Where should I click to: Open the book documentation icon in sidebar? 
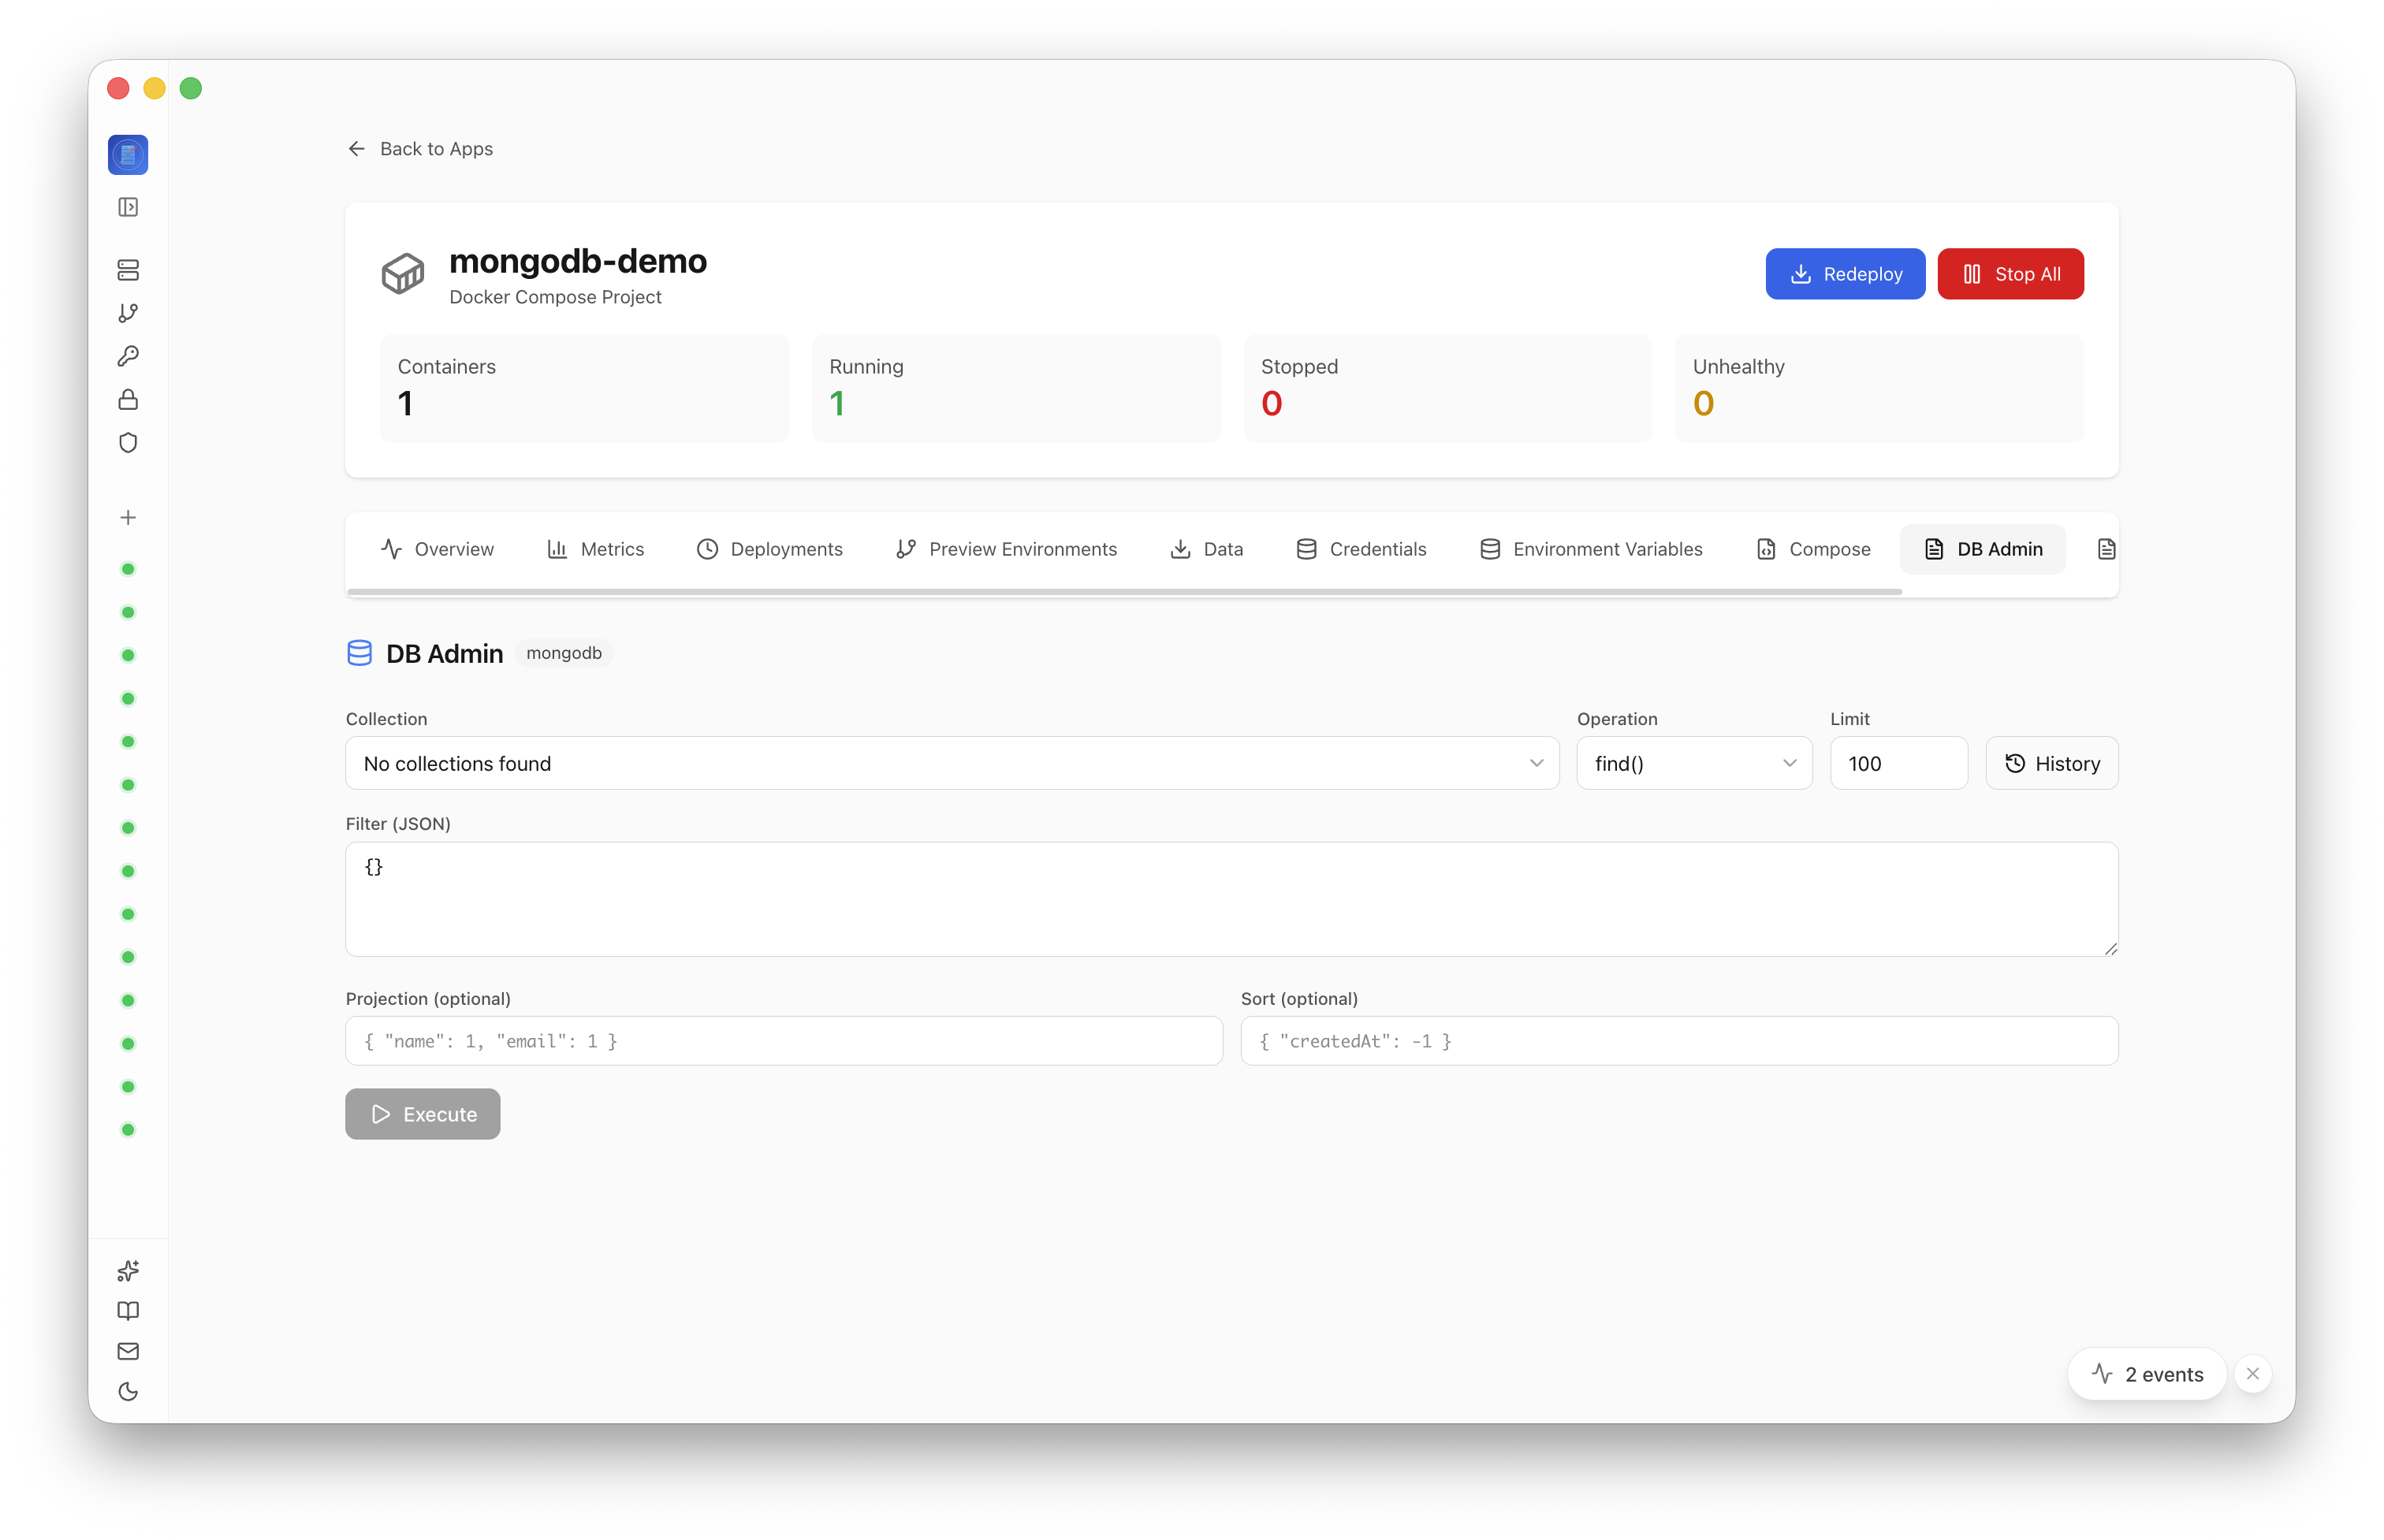tap(128, 1310)
